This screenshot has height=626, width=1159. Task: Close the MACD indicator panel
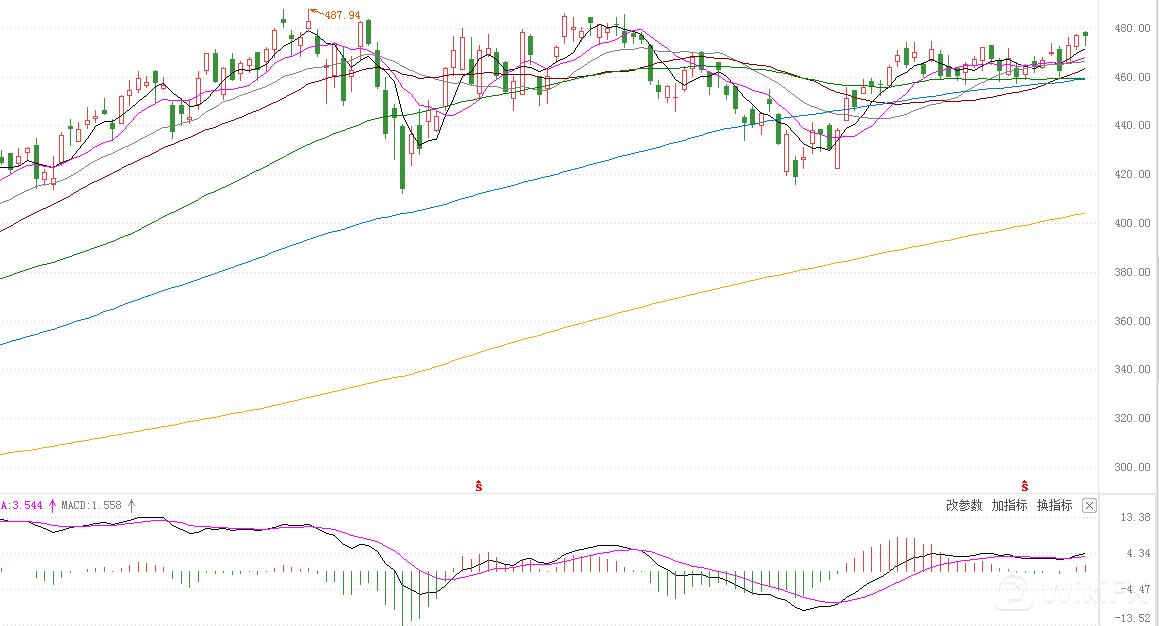[1090, 506]
